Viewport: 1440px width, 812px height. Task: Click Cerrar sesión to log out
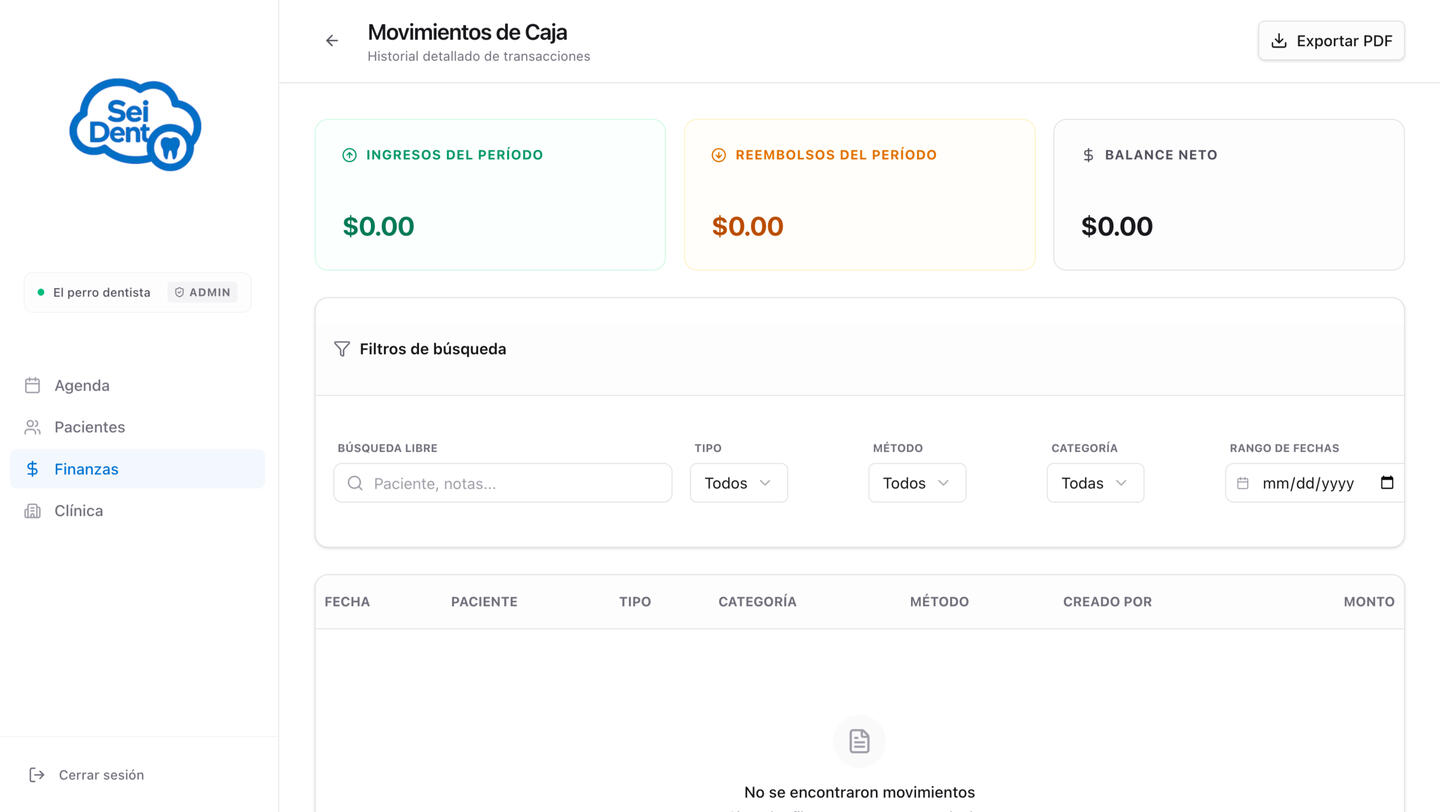click(100, 775)
